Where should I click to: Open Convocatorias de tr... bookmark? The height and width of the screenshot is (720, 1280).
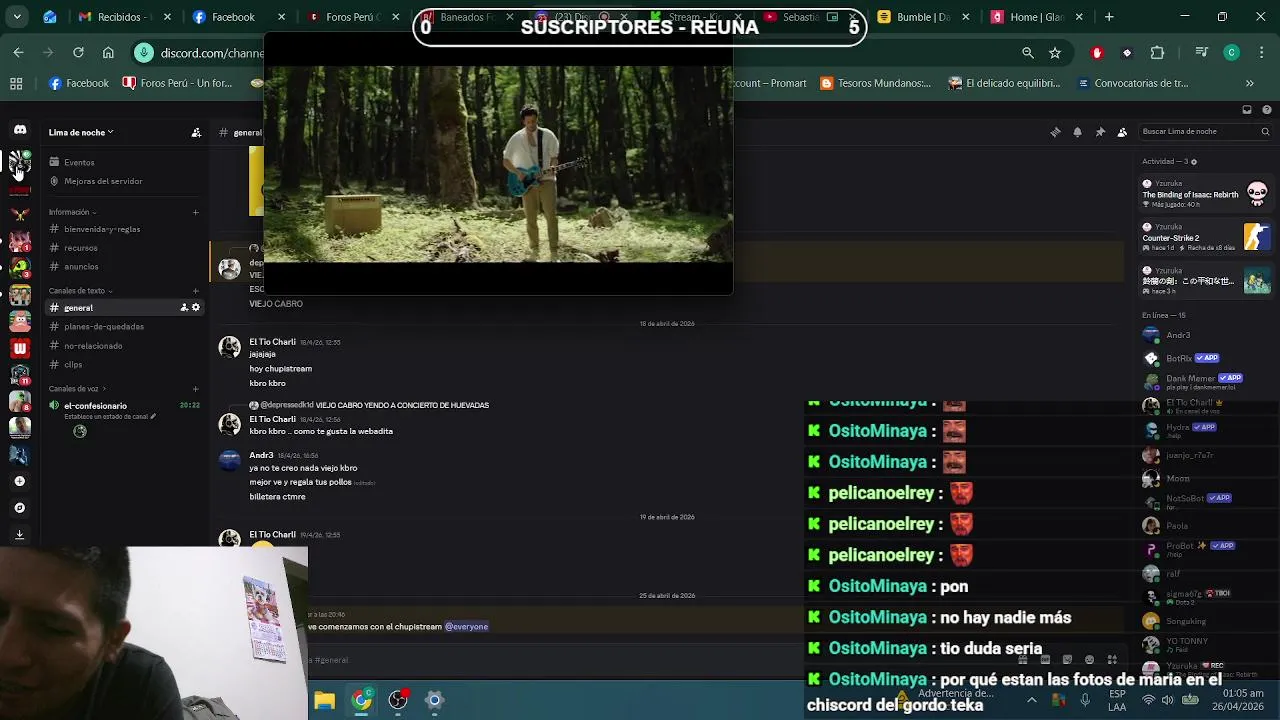click(x=1131, y=84)
